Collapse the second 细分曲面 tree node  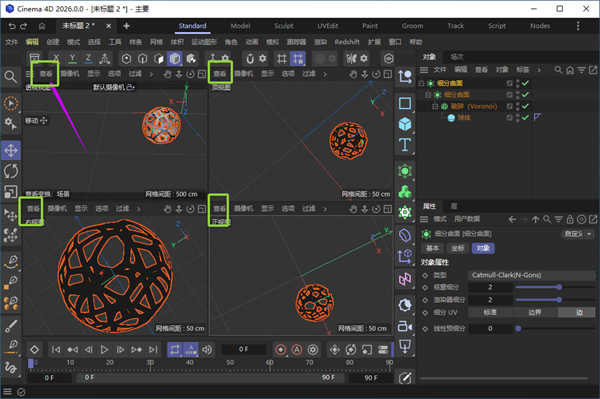pos(428,94)
